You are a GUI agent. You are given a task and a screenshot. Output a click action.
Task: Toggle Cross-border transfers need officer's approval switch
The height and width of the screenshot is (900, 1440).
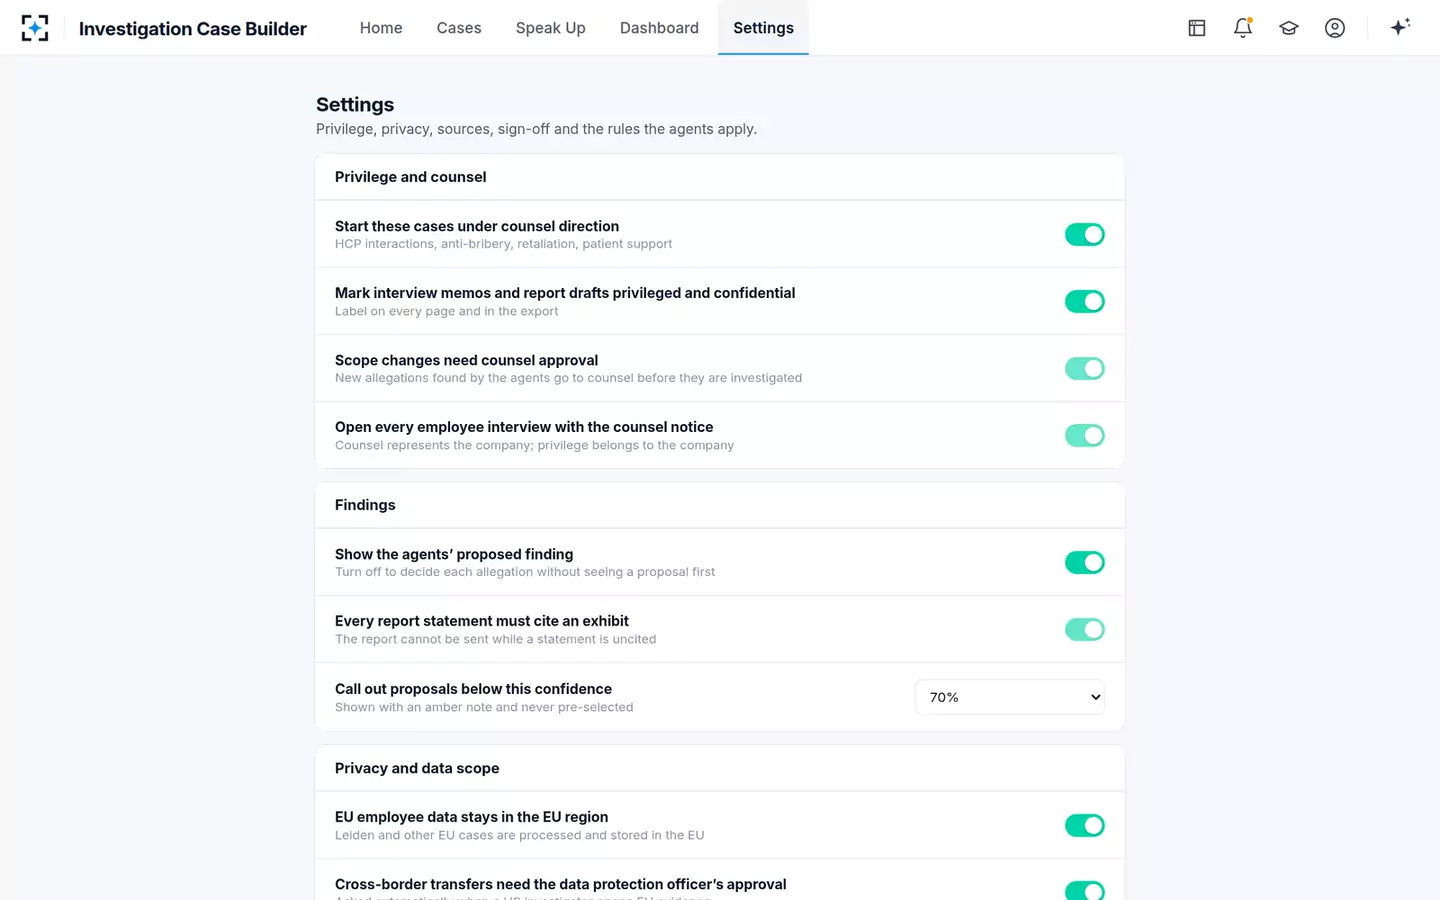(x=1085, y=890)
